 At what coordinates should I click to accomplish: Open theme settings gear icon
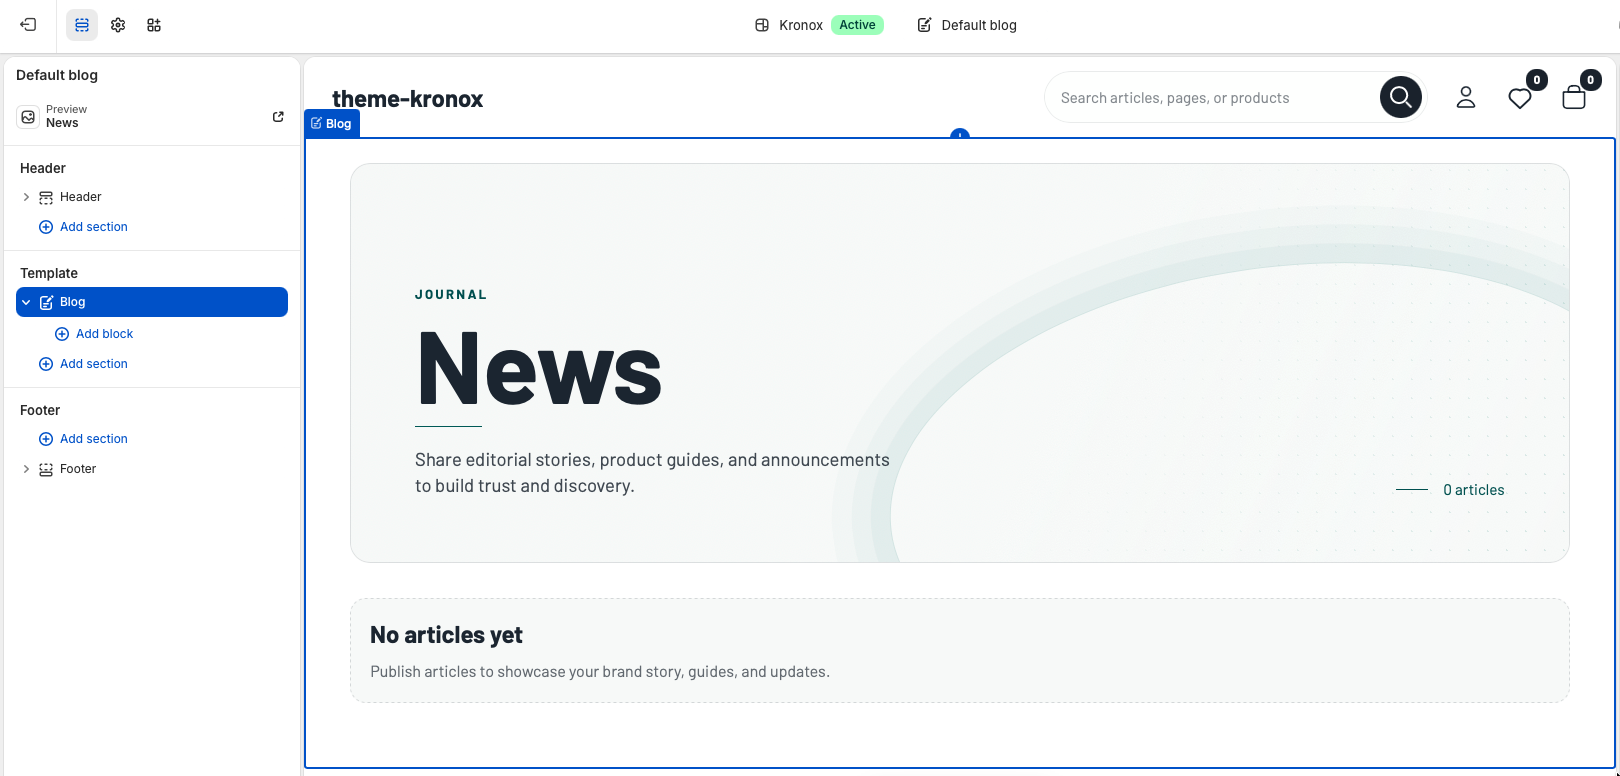[x=118, y=25]
